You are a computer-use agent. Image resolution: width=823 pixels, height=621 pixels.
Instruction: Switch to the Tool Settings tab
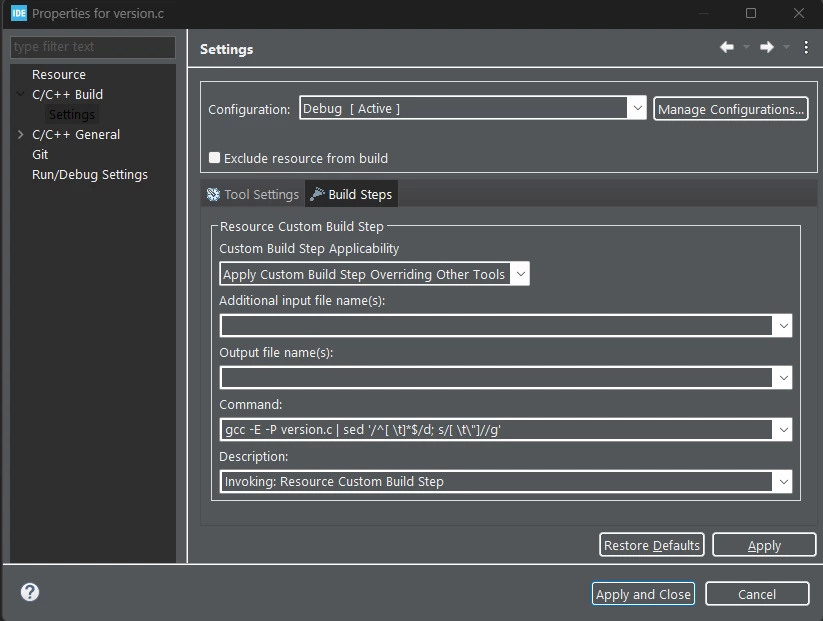pyautogui.click(x=253, y=194)
